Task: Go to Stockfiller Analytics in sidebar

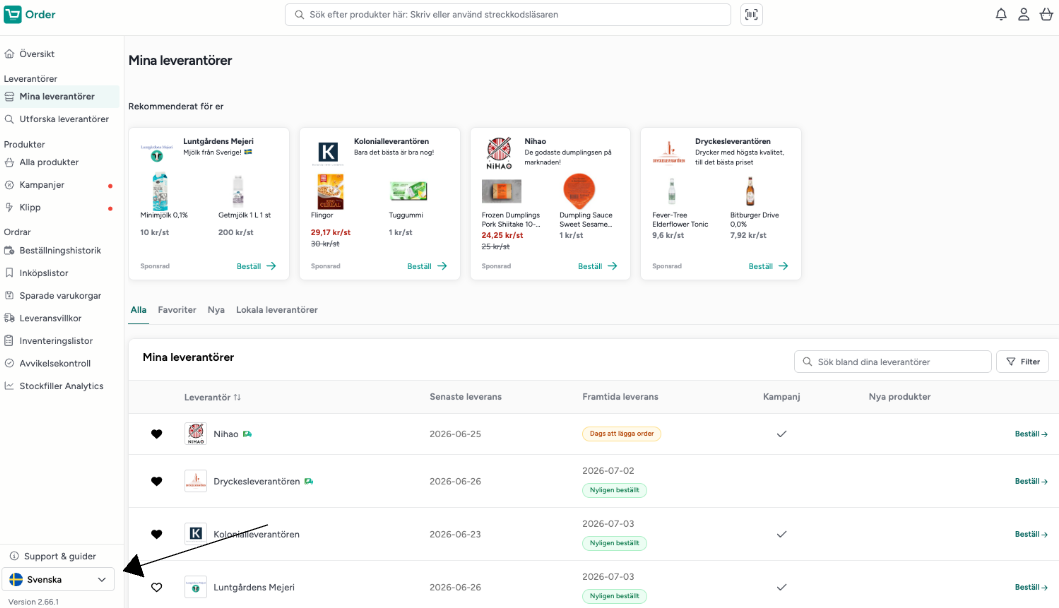Action: coord(59,386)
